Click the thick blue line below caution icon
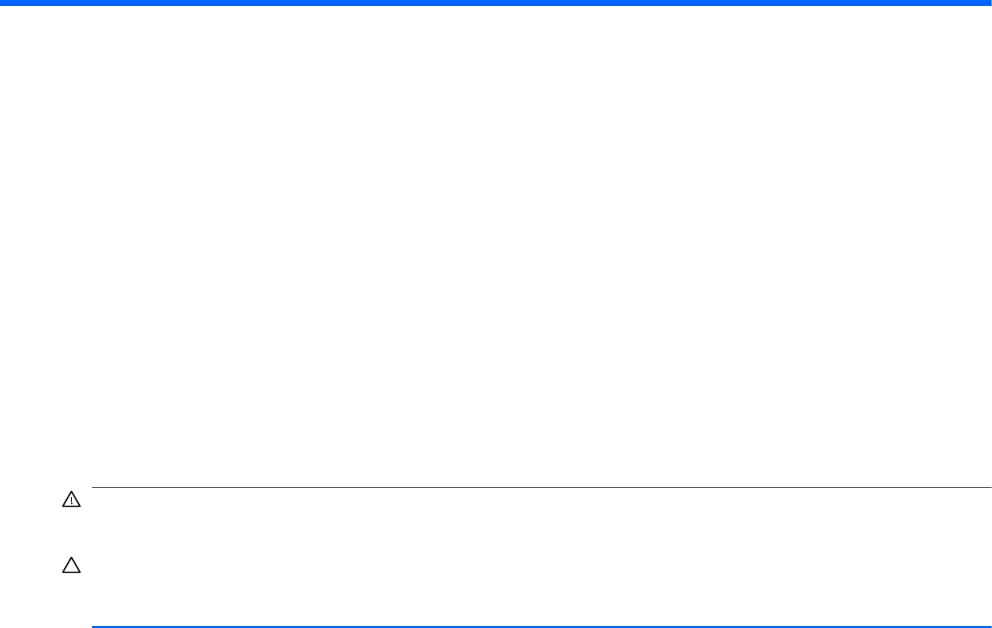Image resolution: width=992 pixels, height=628 pixels. pos(542,627)
